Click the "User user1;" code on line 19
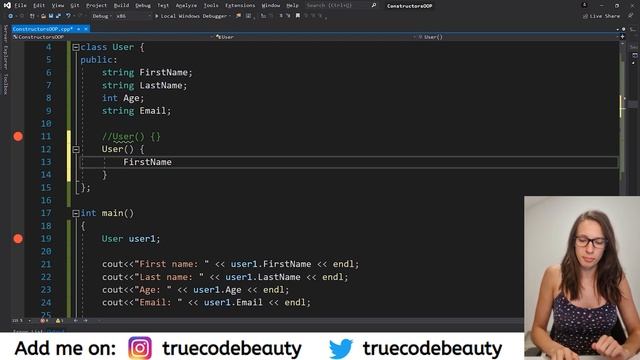The height and width of the screenshot is (360, 640). 131,239
